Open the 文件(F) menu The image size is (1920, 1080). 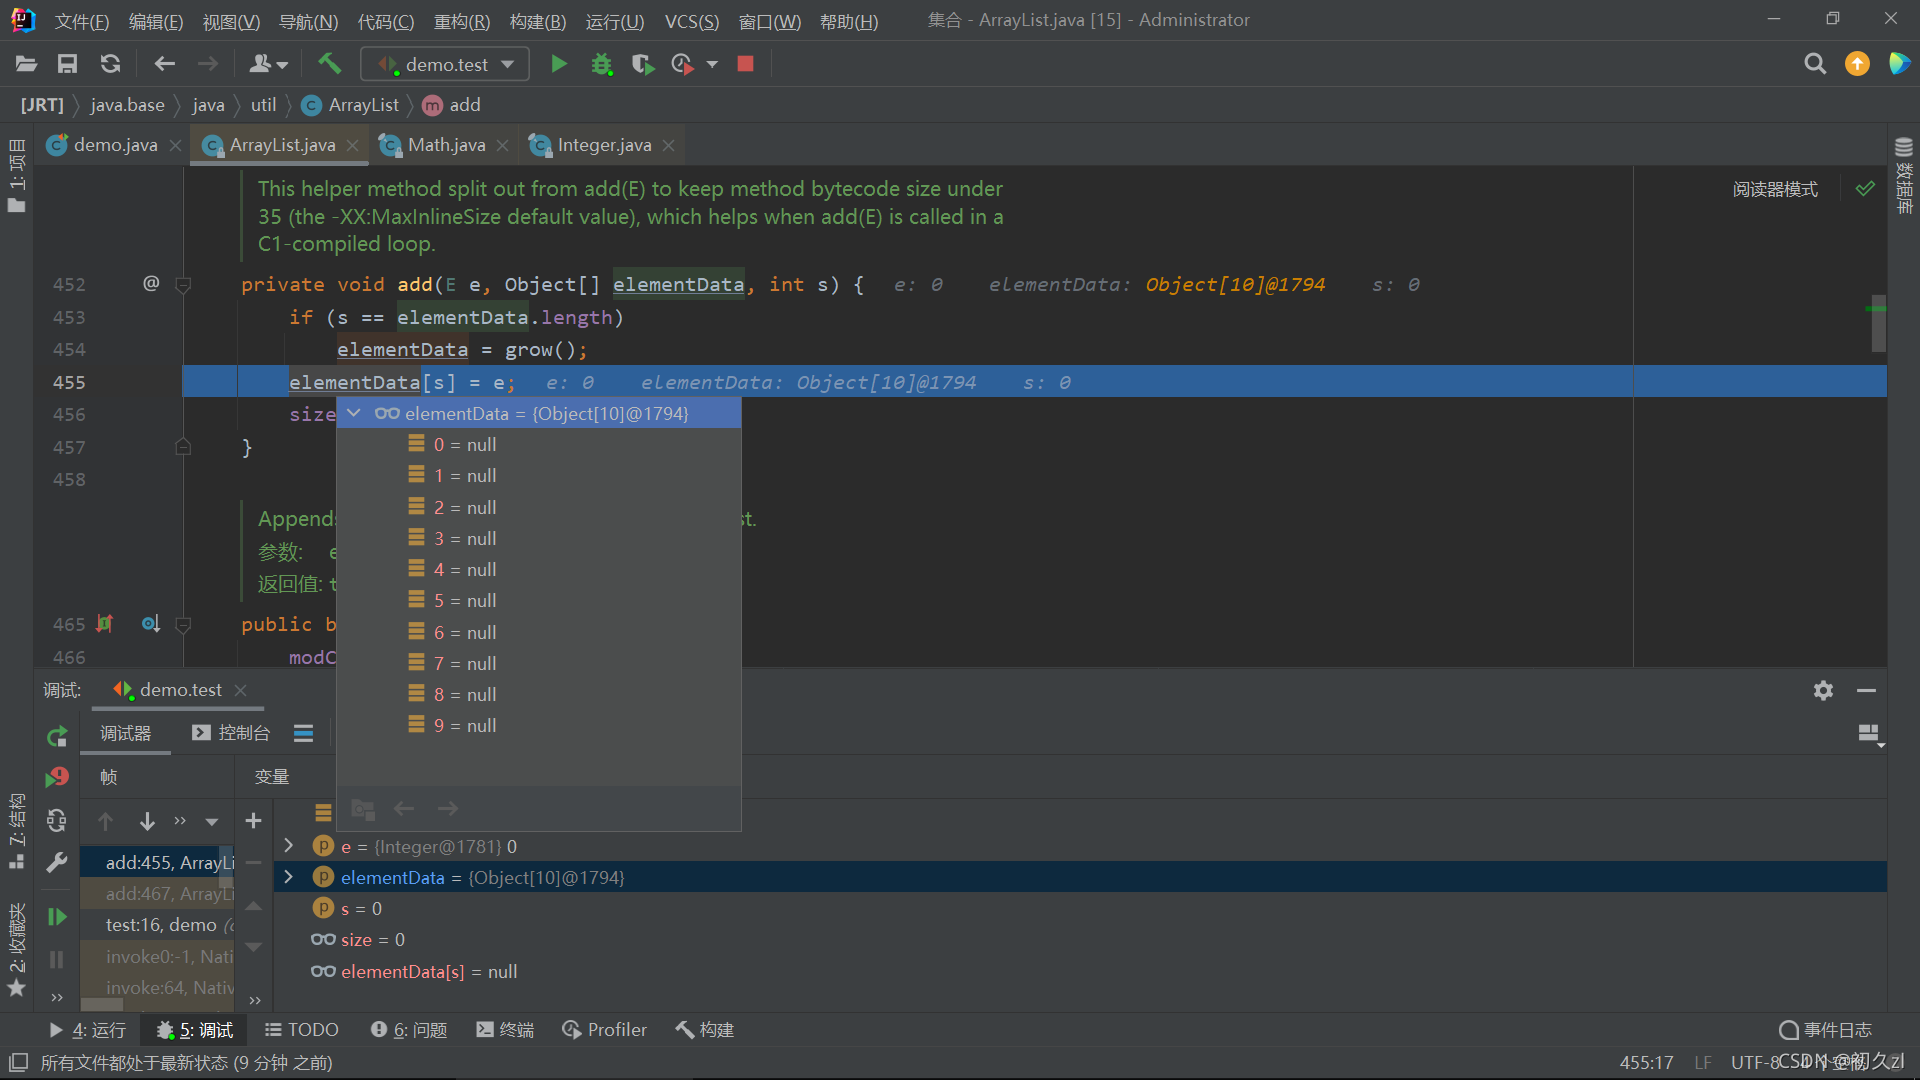click(x=81, y=21)
